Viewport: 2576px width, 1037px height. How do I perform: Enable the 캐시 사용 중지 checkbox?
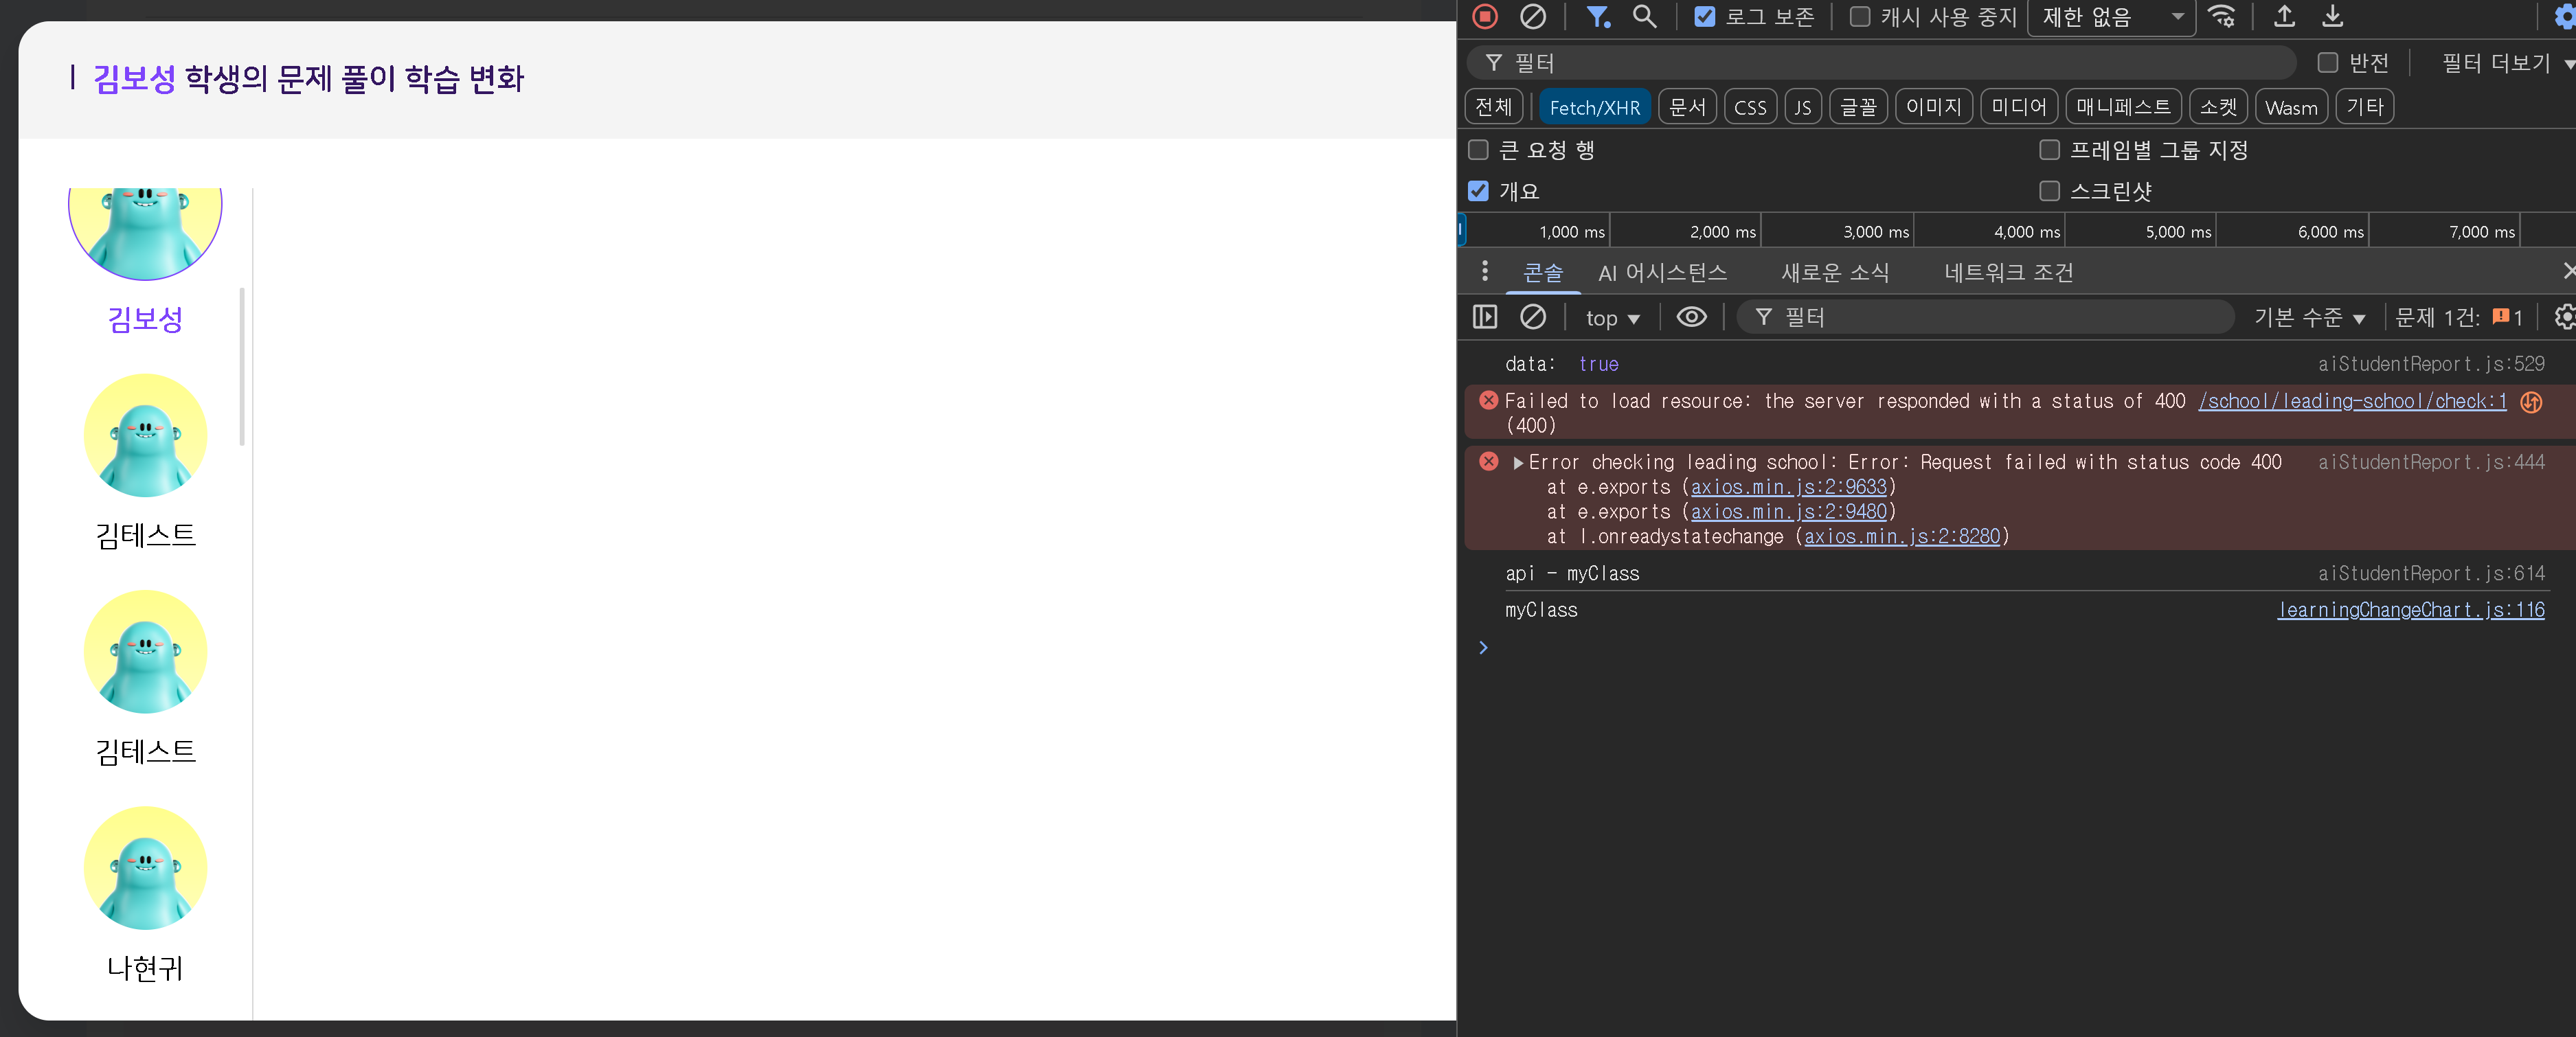(x=1860, y=16)
